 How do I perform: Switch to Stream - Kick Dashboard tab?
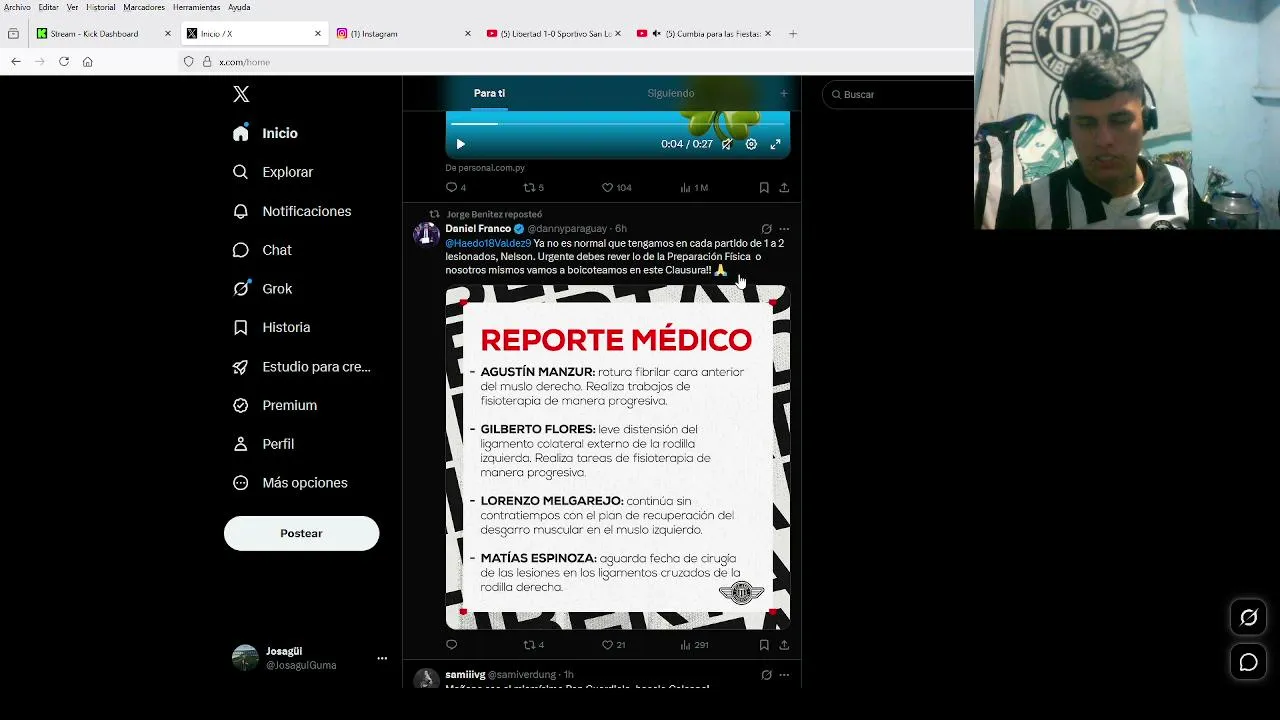pos(104,34)
